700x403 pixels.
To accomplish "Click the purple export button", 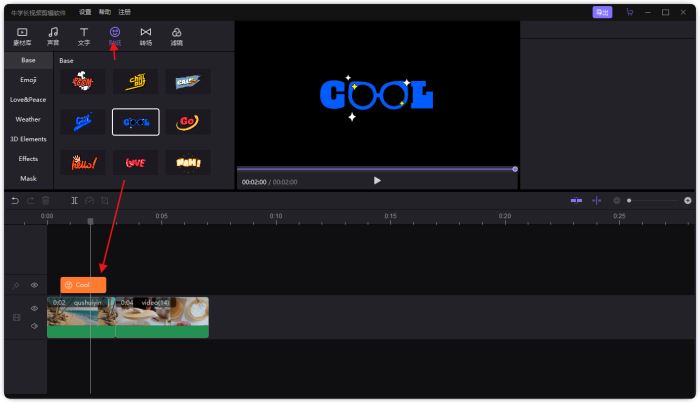I will 602,12.
